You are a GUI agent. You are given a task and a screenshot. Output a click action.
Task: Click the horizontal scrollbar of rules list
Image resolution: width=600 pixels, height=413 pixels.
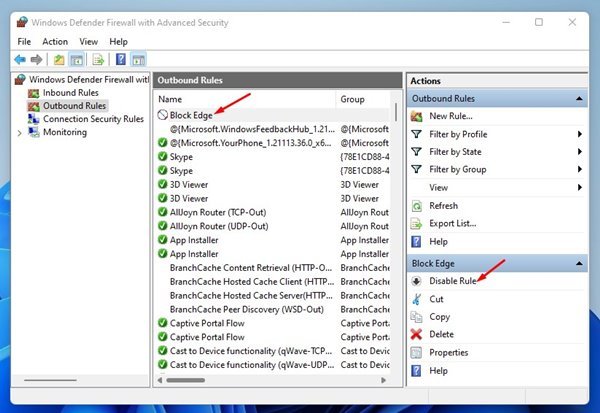point(271,380)
